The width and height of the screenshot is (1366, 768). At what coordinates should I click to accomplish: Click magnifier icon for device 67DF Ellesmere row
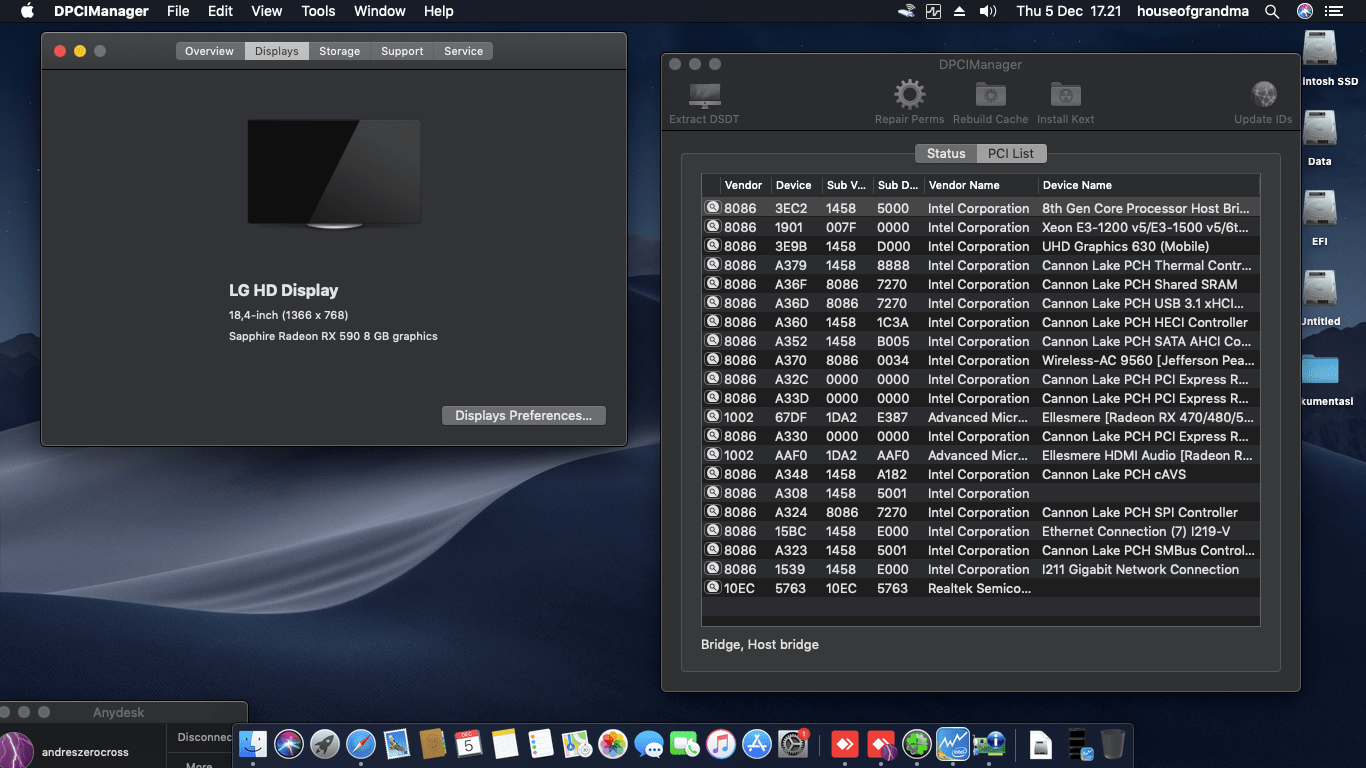(x=713, y=417)
